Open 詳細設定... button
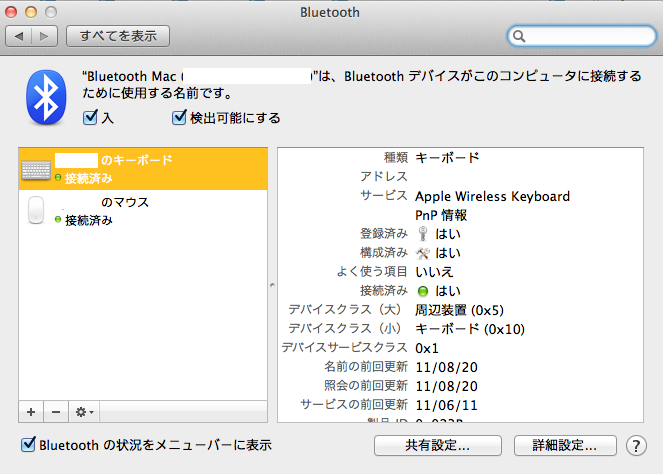 tap(565, 446)
